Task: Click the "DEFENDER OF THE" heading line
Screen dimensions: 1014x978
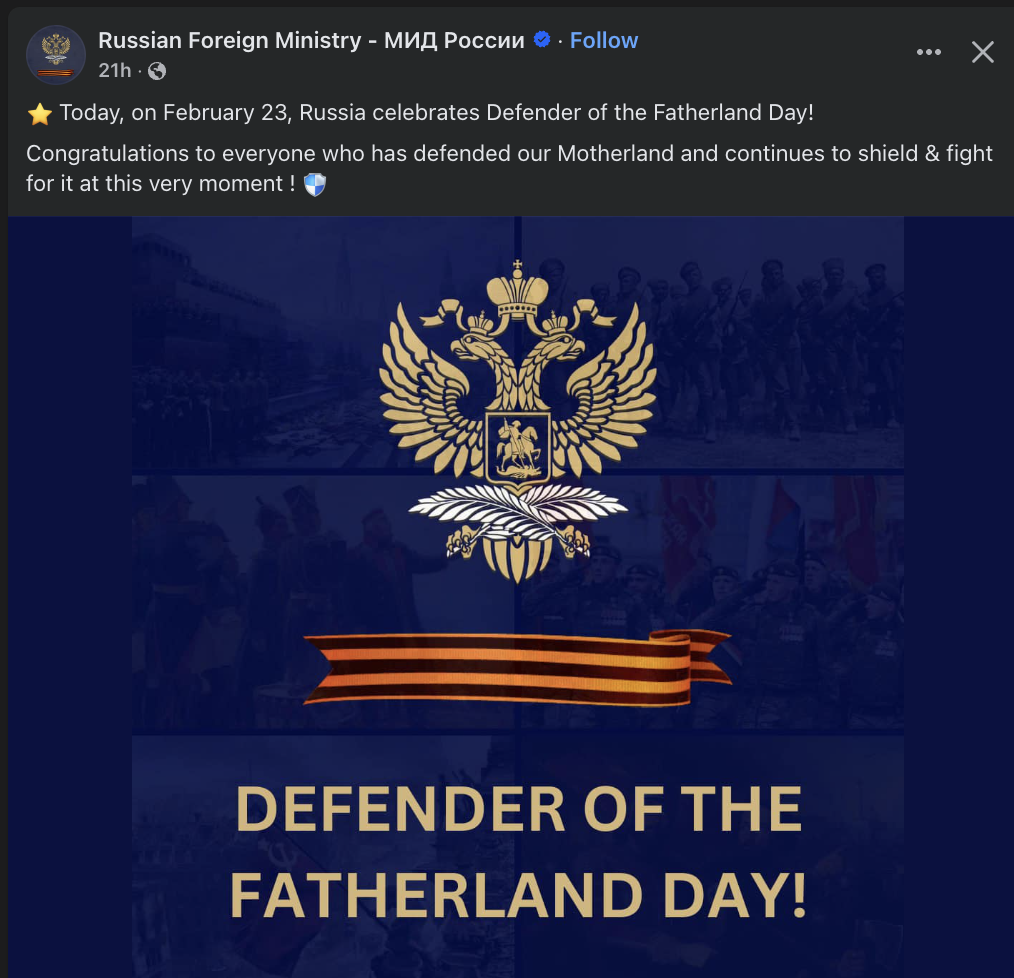Action: pyautogui.click(x=518, y=810)
